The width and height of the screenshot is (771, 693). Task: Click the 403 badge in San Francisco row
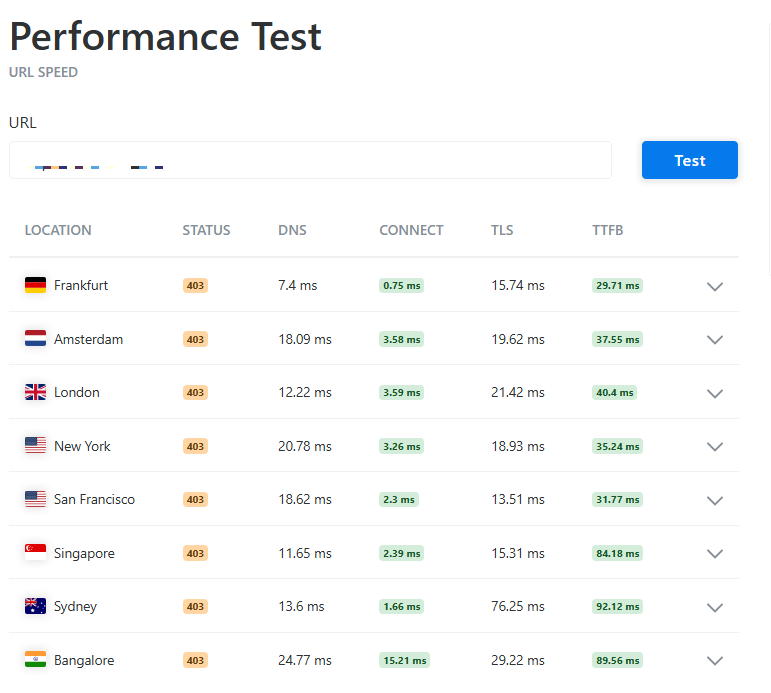(x=195, y=500)
